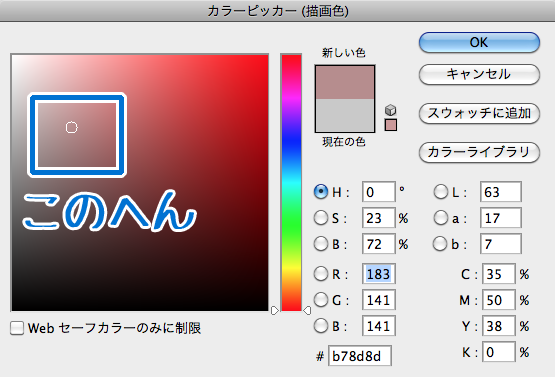
Task: Open カラーライブラリ button
Action: (479, 152)
